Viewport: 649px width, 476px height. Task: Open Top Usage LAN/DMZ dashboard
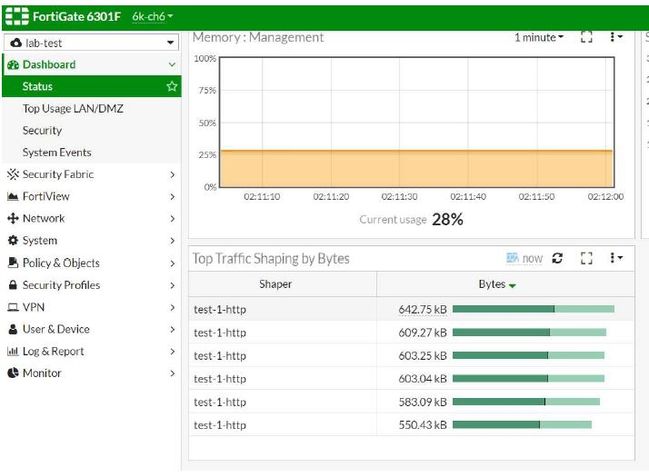coord(73,108)
